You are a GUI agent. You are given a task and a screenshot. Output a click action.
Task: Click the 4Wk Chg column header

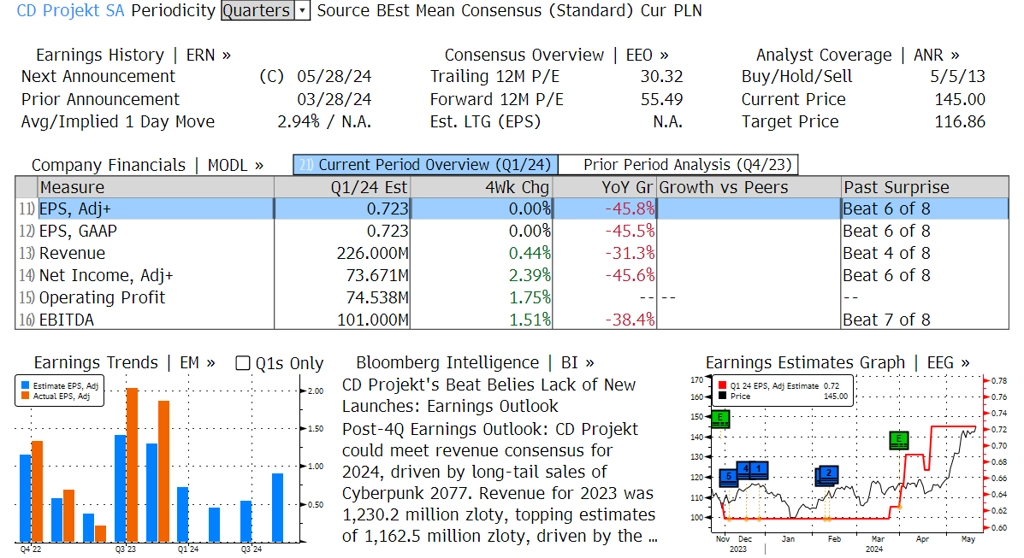[481, 188]
